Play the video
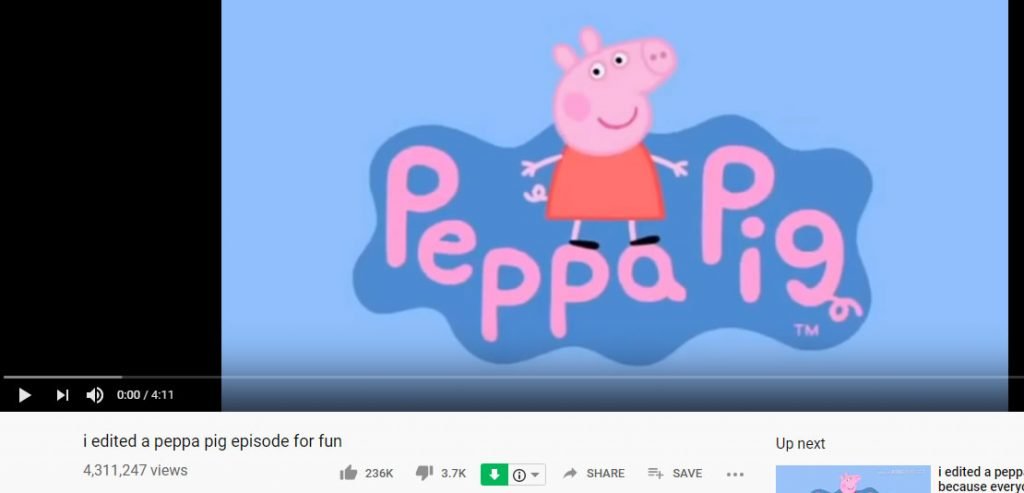This screenshot has width=1024, height=493. click(25, 395)
